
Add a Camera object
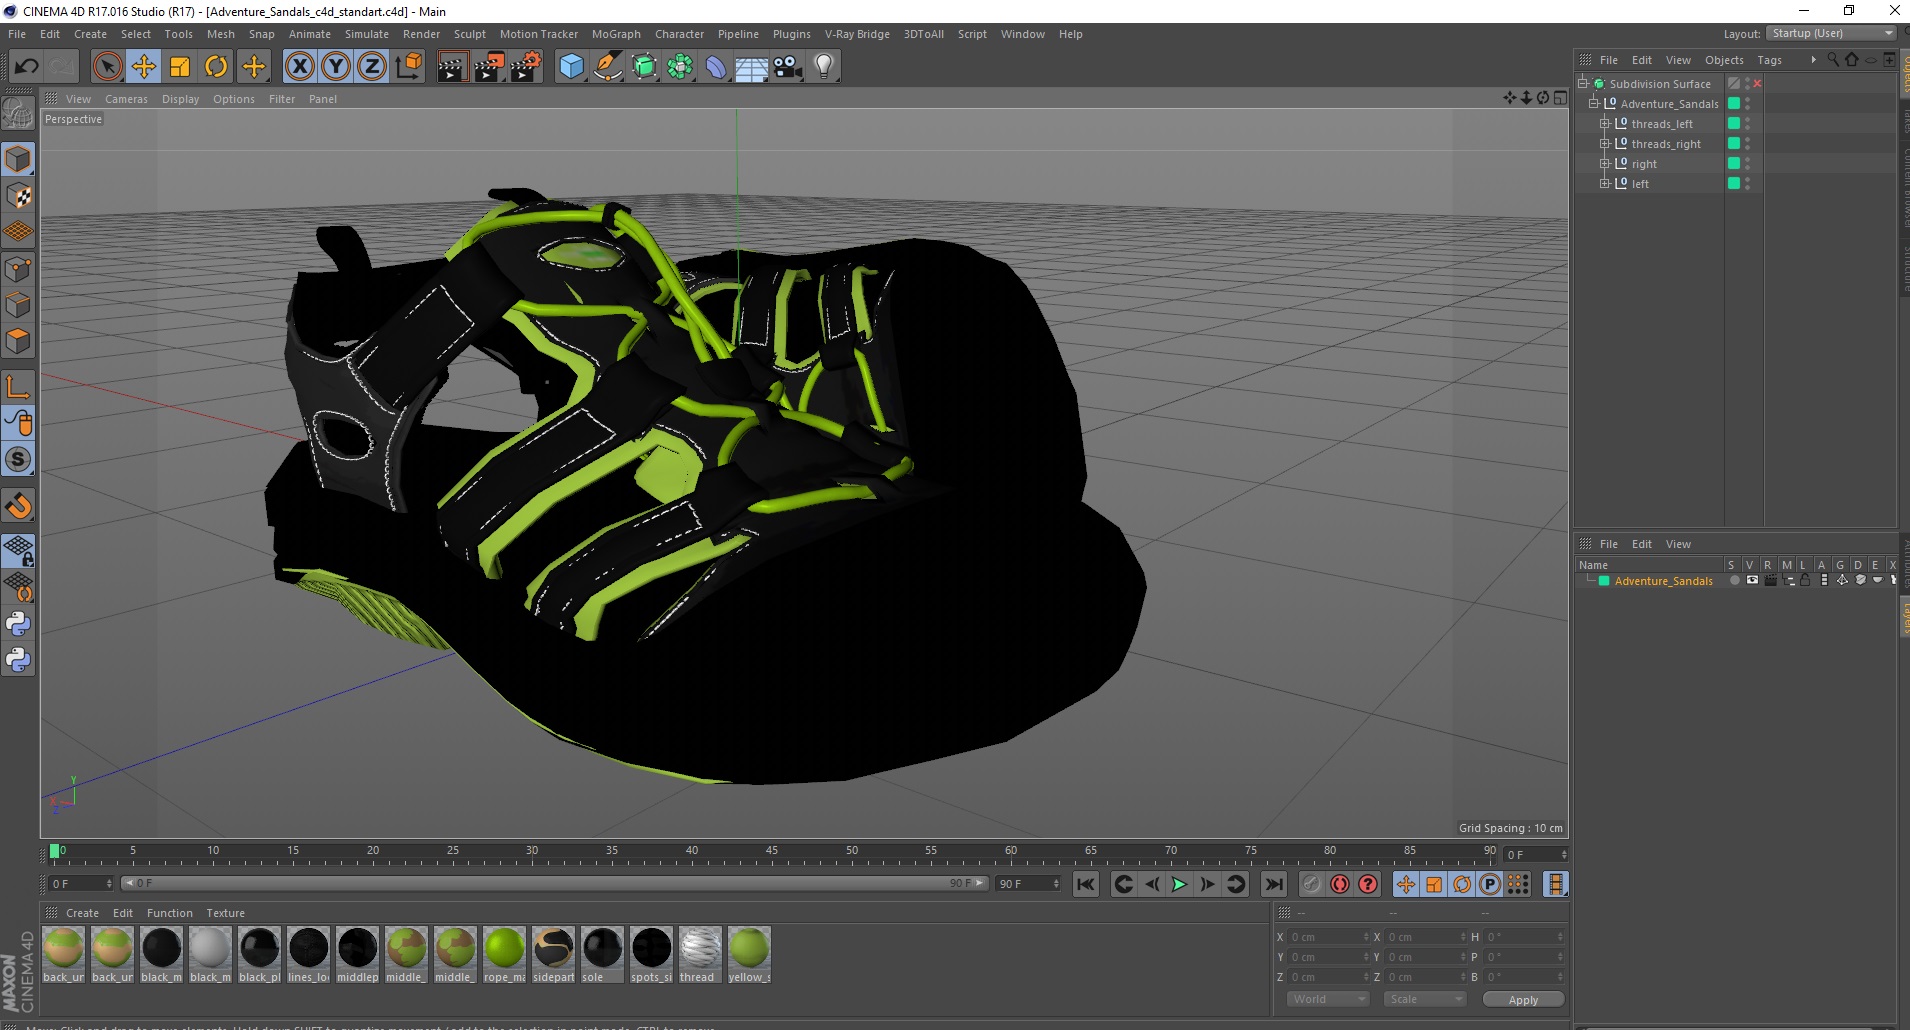(x=788, y=67)
